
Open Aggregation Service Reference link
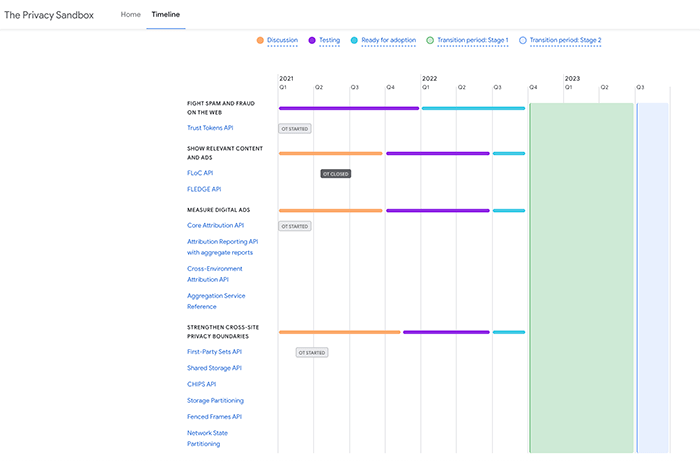[x=216, y=301]
